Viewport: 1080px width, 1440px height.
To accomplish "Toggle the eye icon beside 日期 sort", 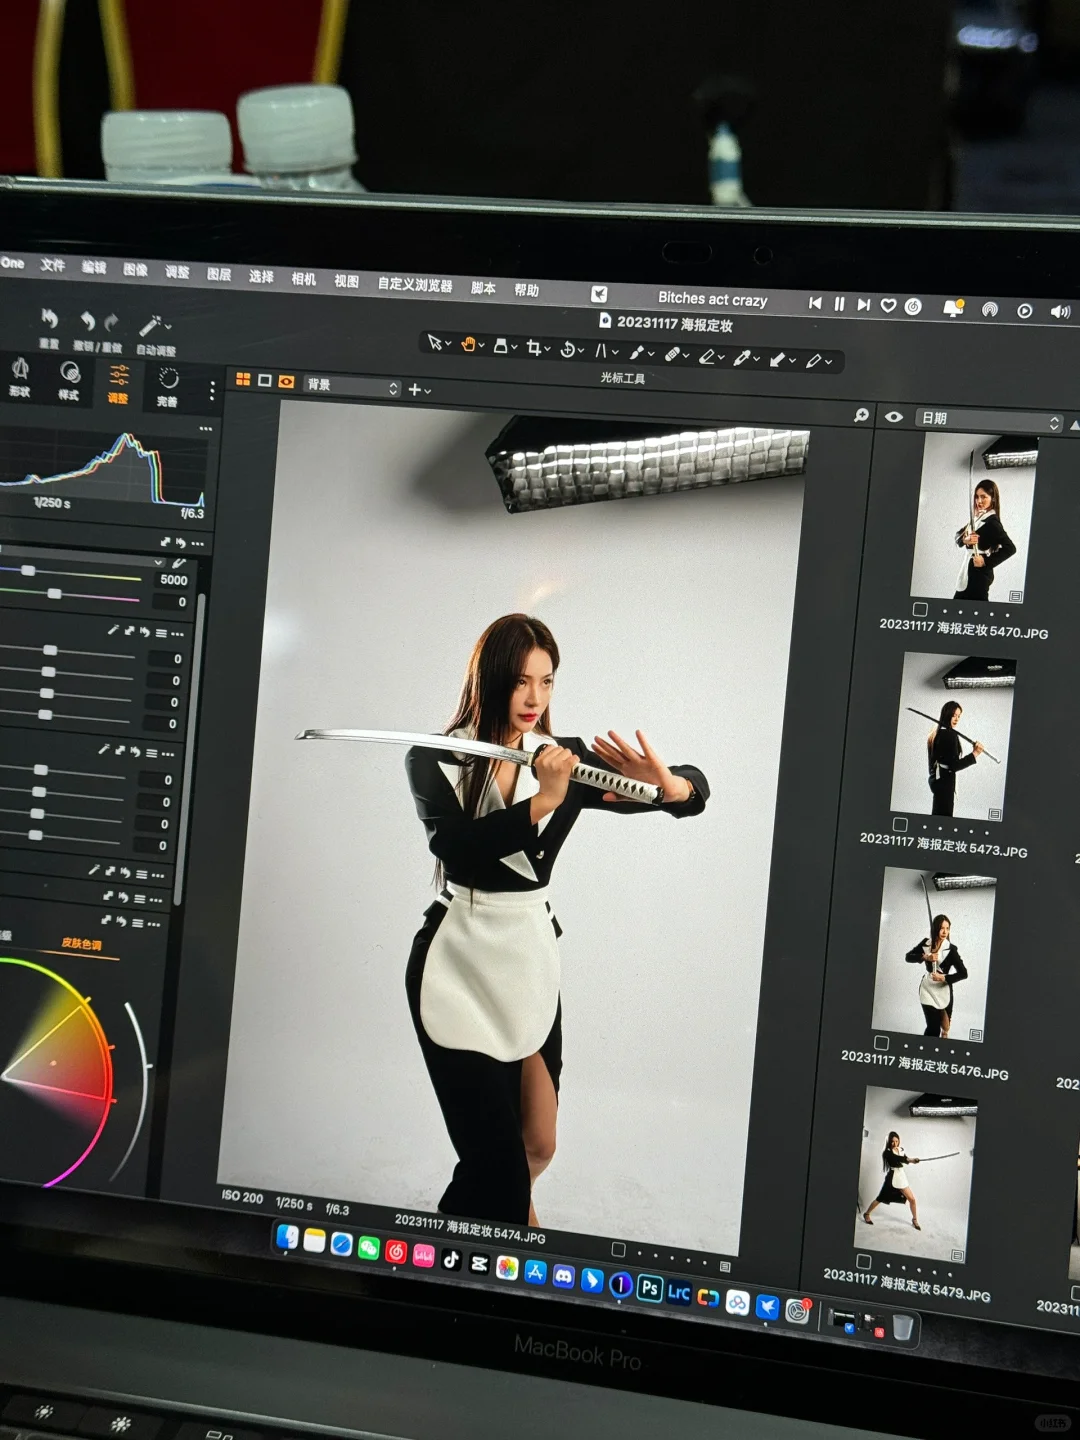I will coord(894,417).
